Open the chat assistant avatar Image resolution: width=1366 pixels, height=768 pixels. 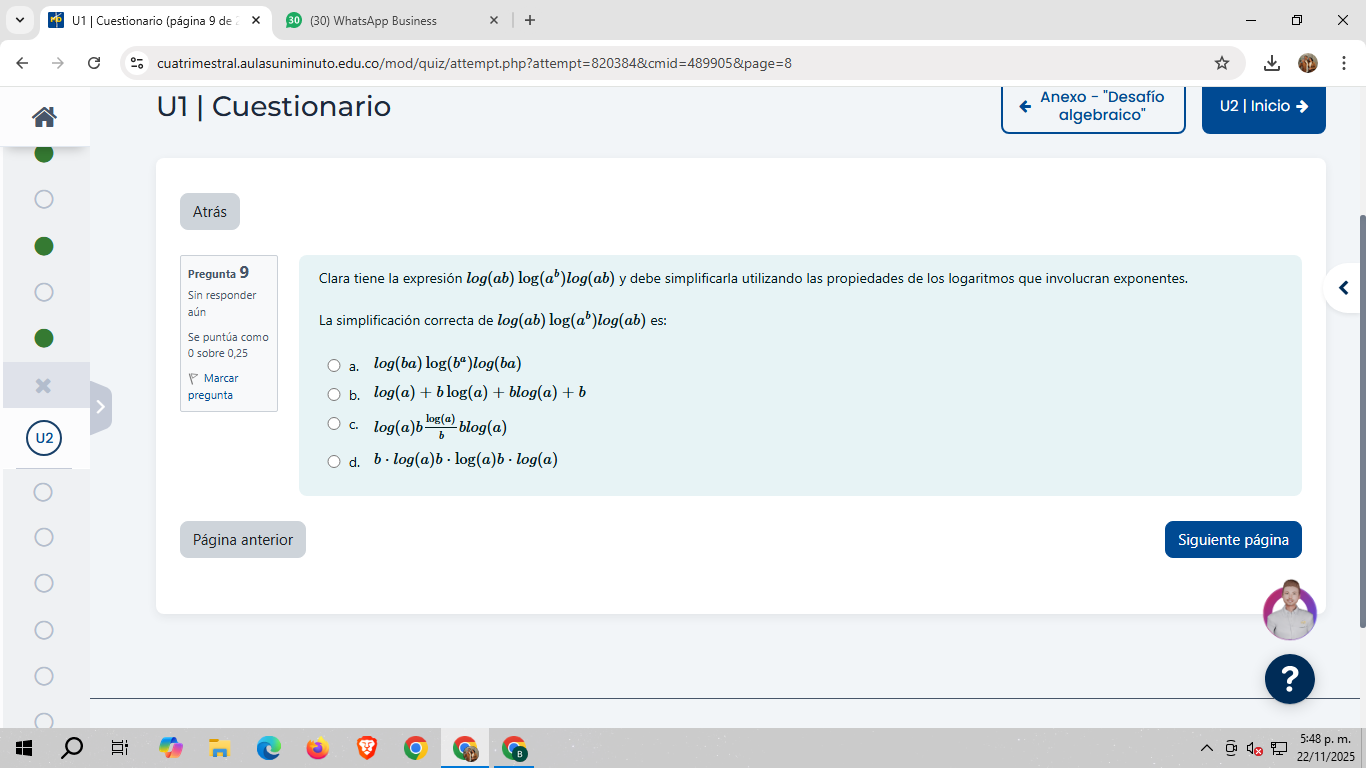[1289, 611]
